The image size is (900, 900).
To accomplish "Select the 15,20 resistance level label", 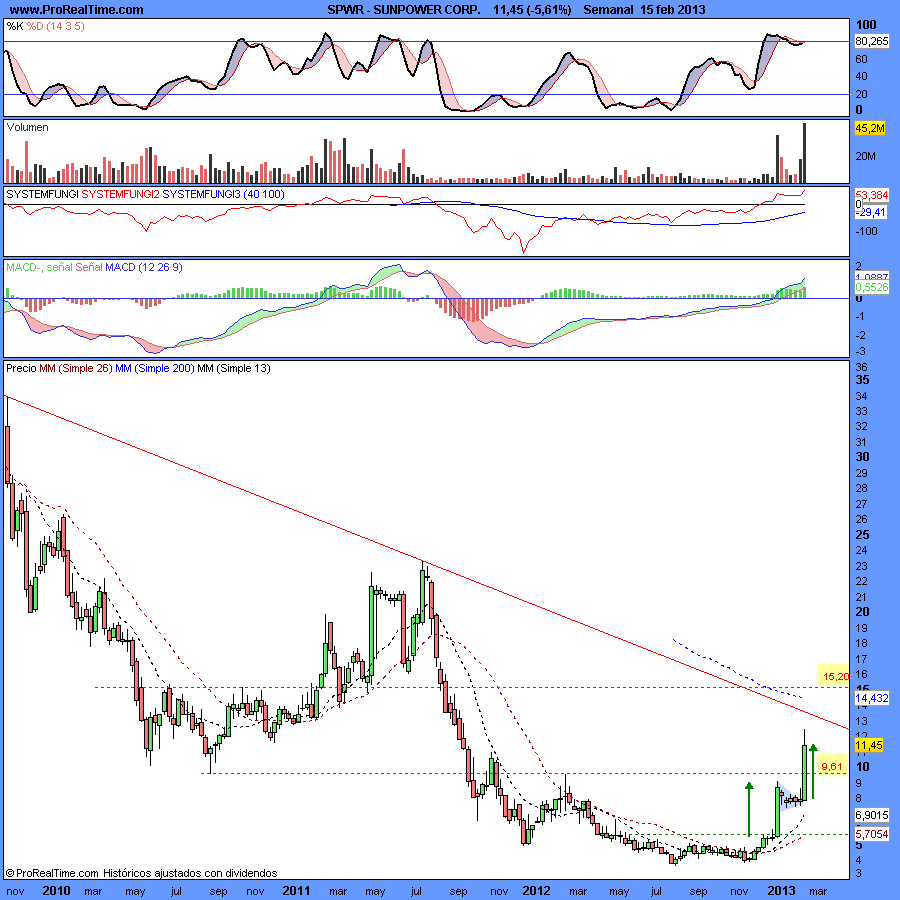I will [835, 677].
